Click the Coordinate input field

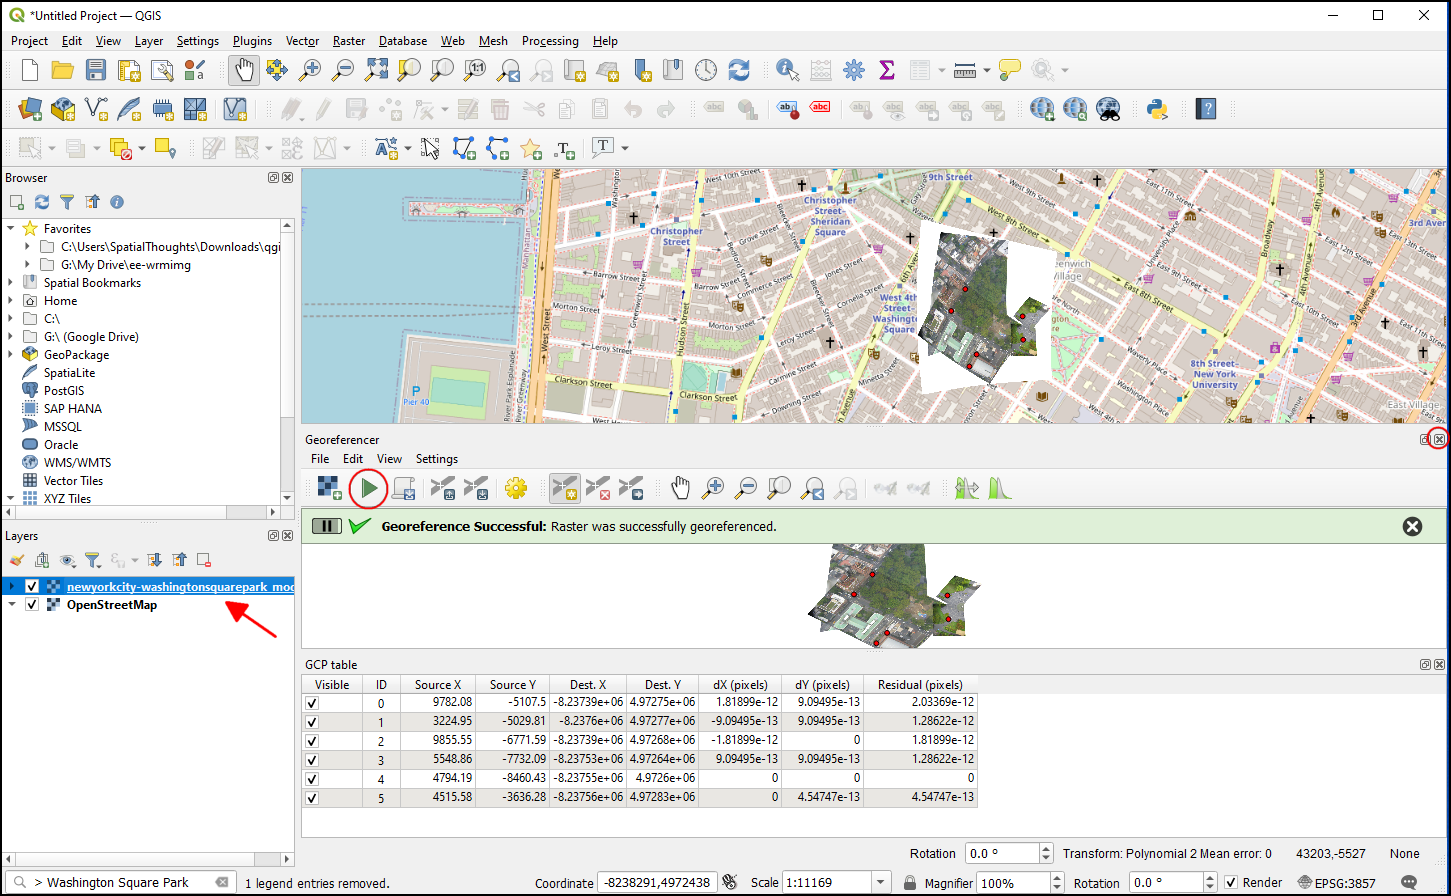[656, 883]
